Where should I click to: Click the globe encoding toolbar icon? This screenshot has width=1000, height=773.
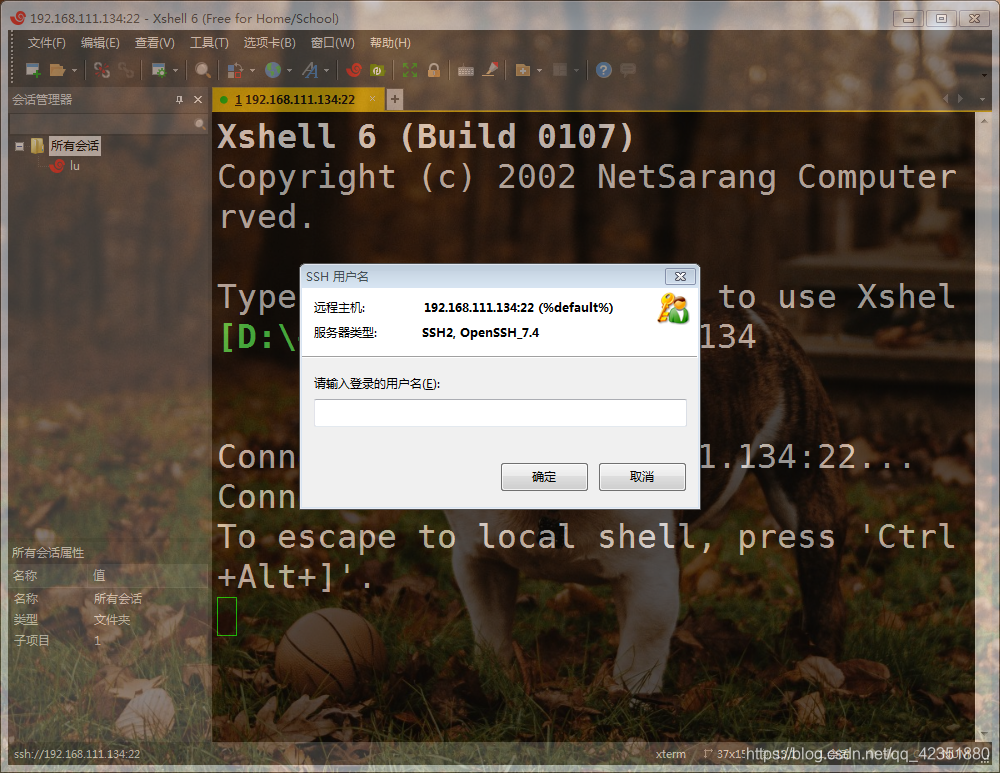pos(273,70)
